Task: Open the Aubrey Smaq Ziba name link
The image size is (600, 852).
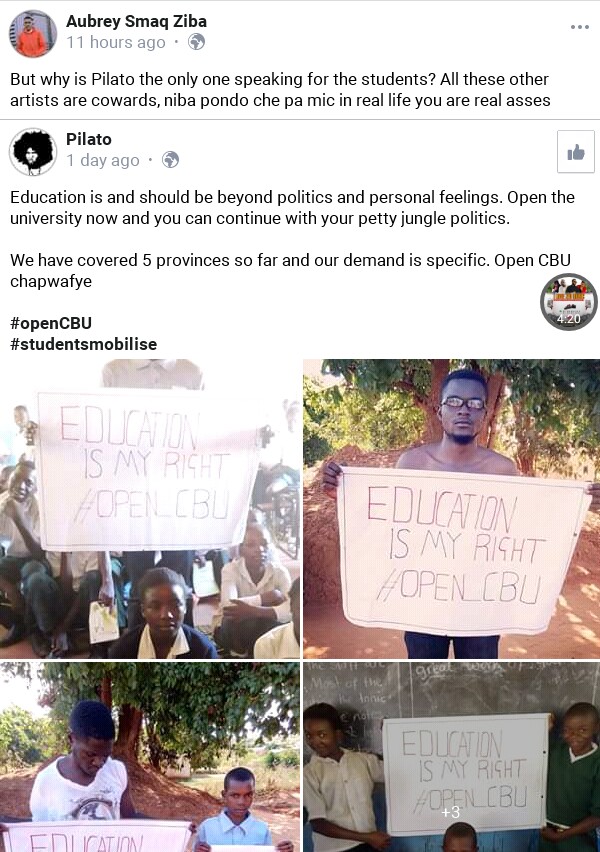Action: point(136,21)
